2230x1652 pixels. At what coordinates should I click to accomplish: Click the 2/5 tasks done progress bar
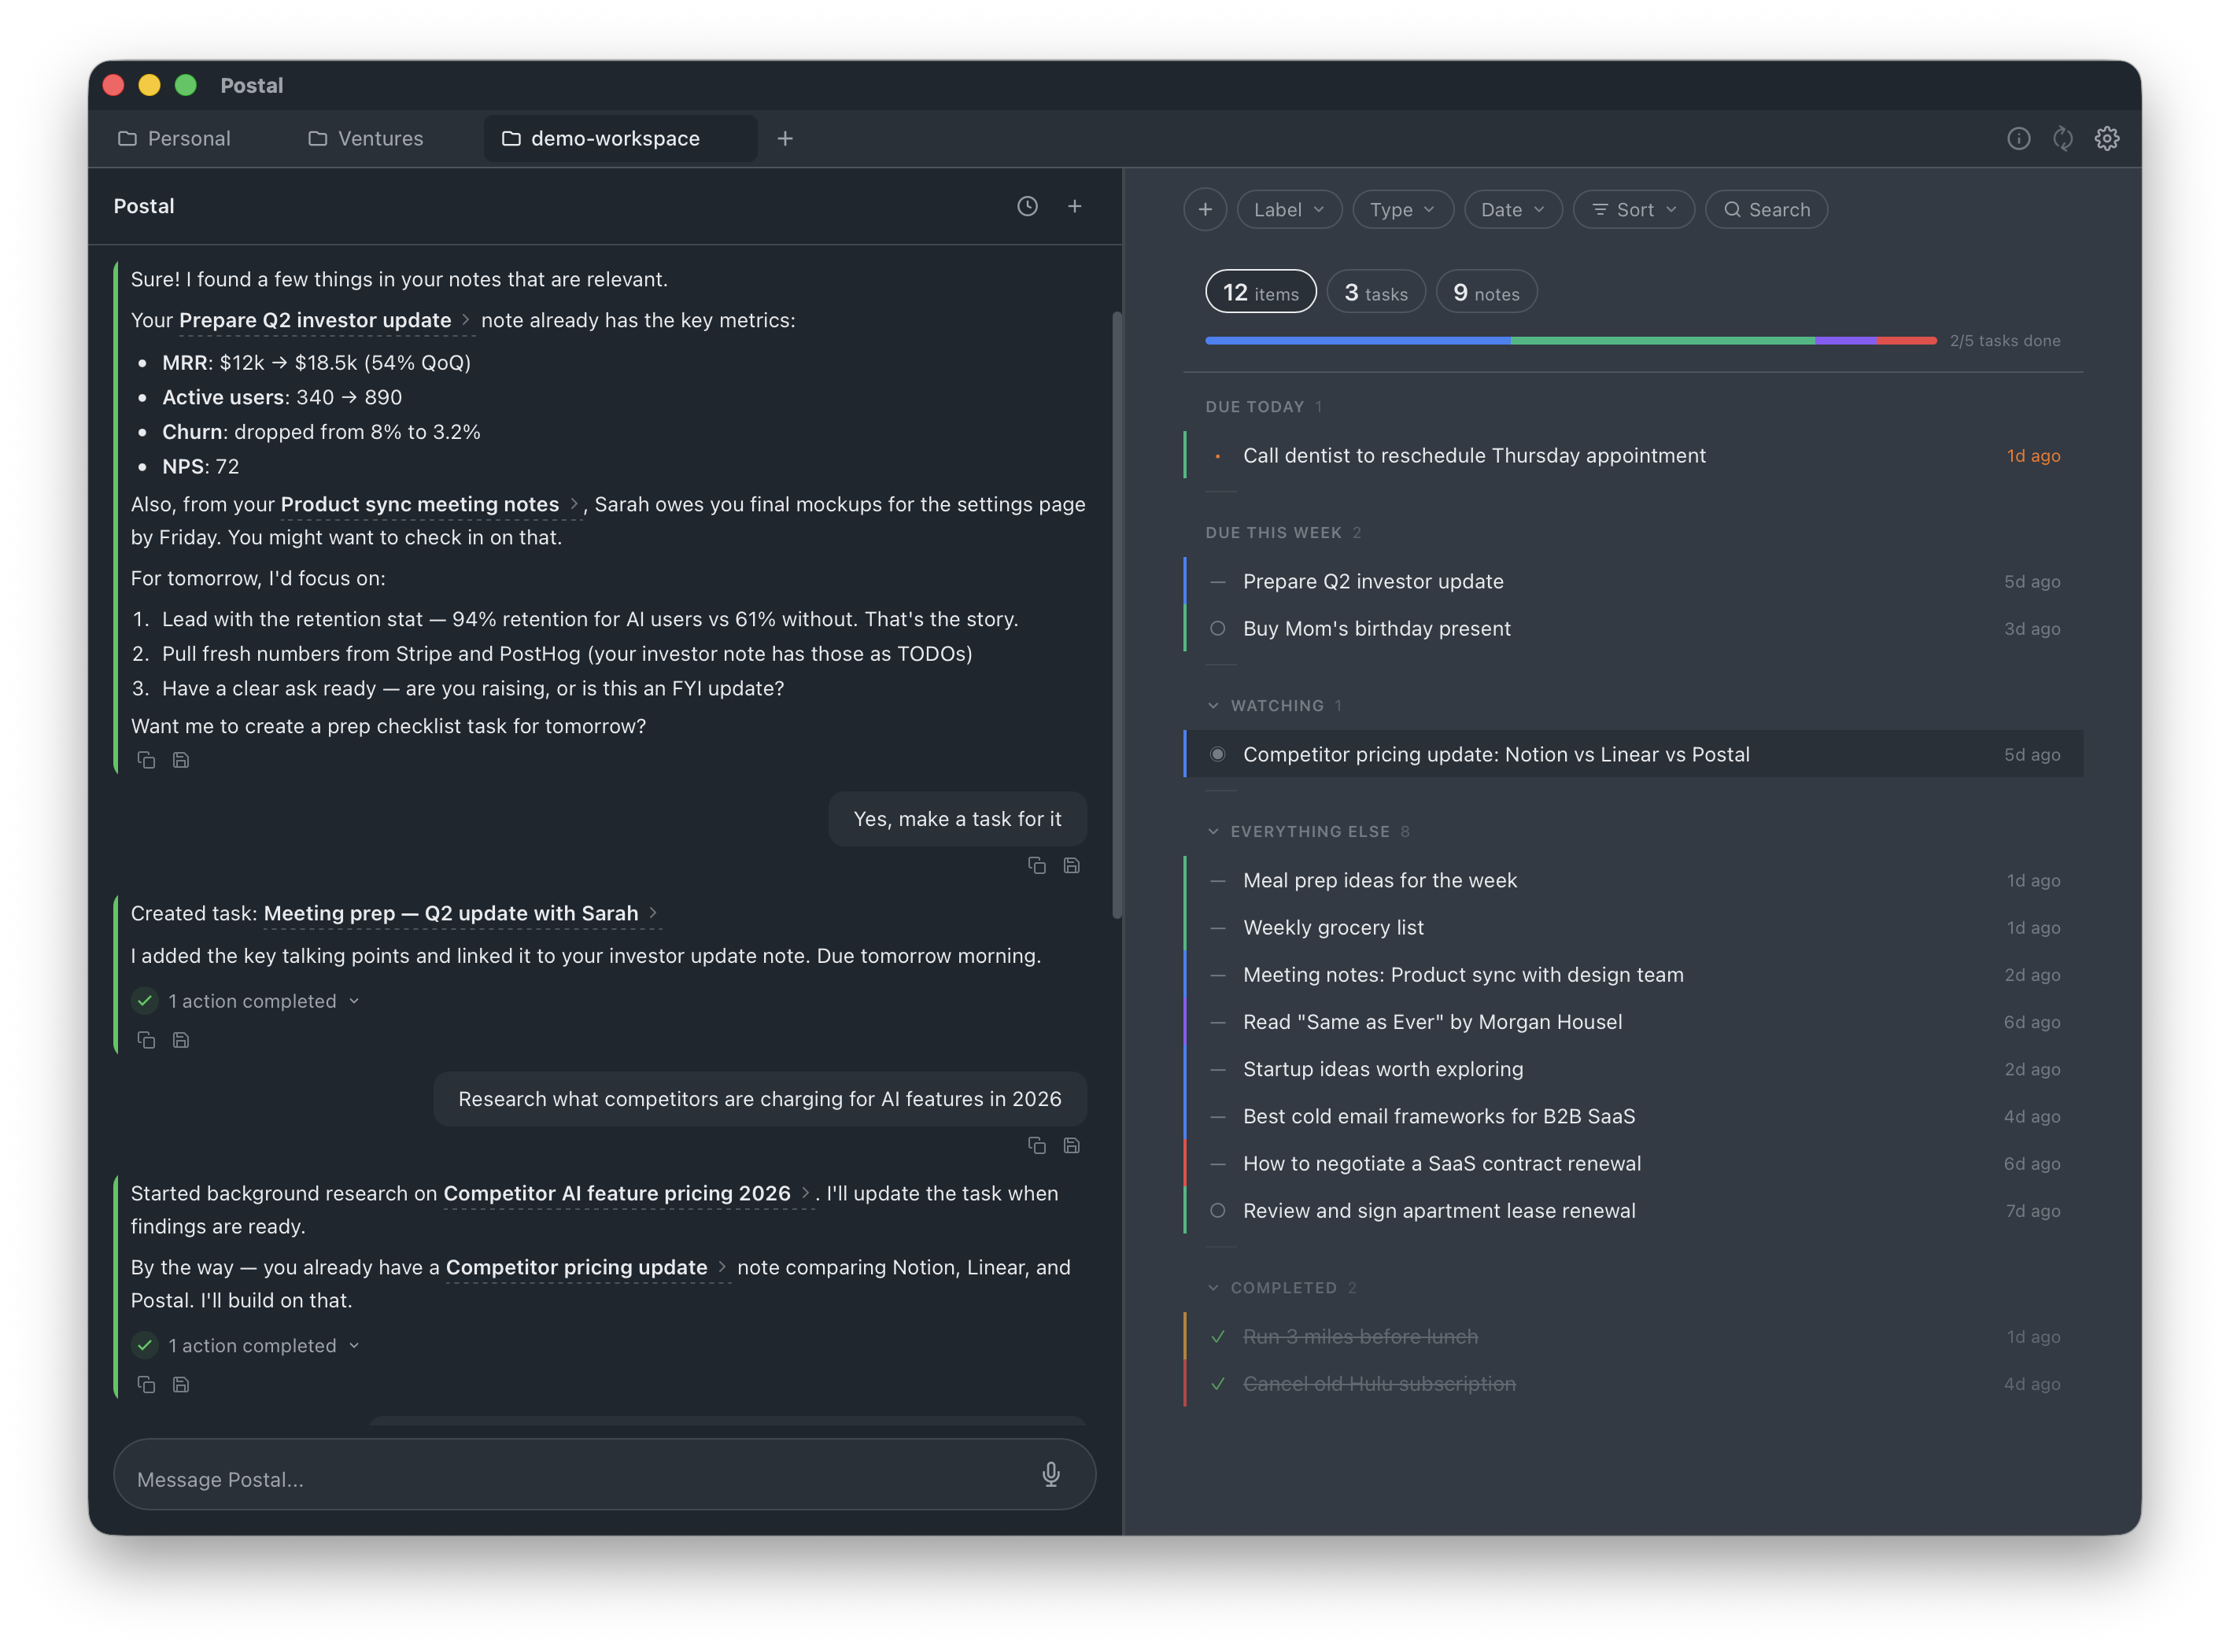coord(1570,340)
